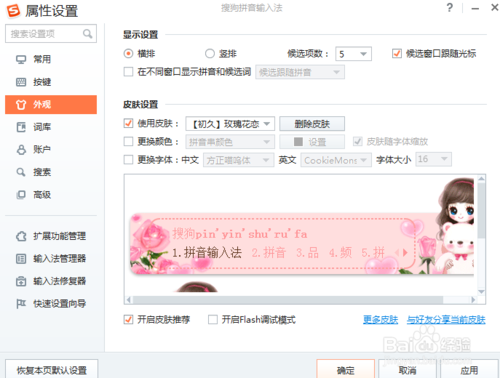Click the repair kit icon for 输入法修复器
Viewport: 500px width, 378px height.
[21, 281]
